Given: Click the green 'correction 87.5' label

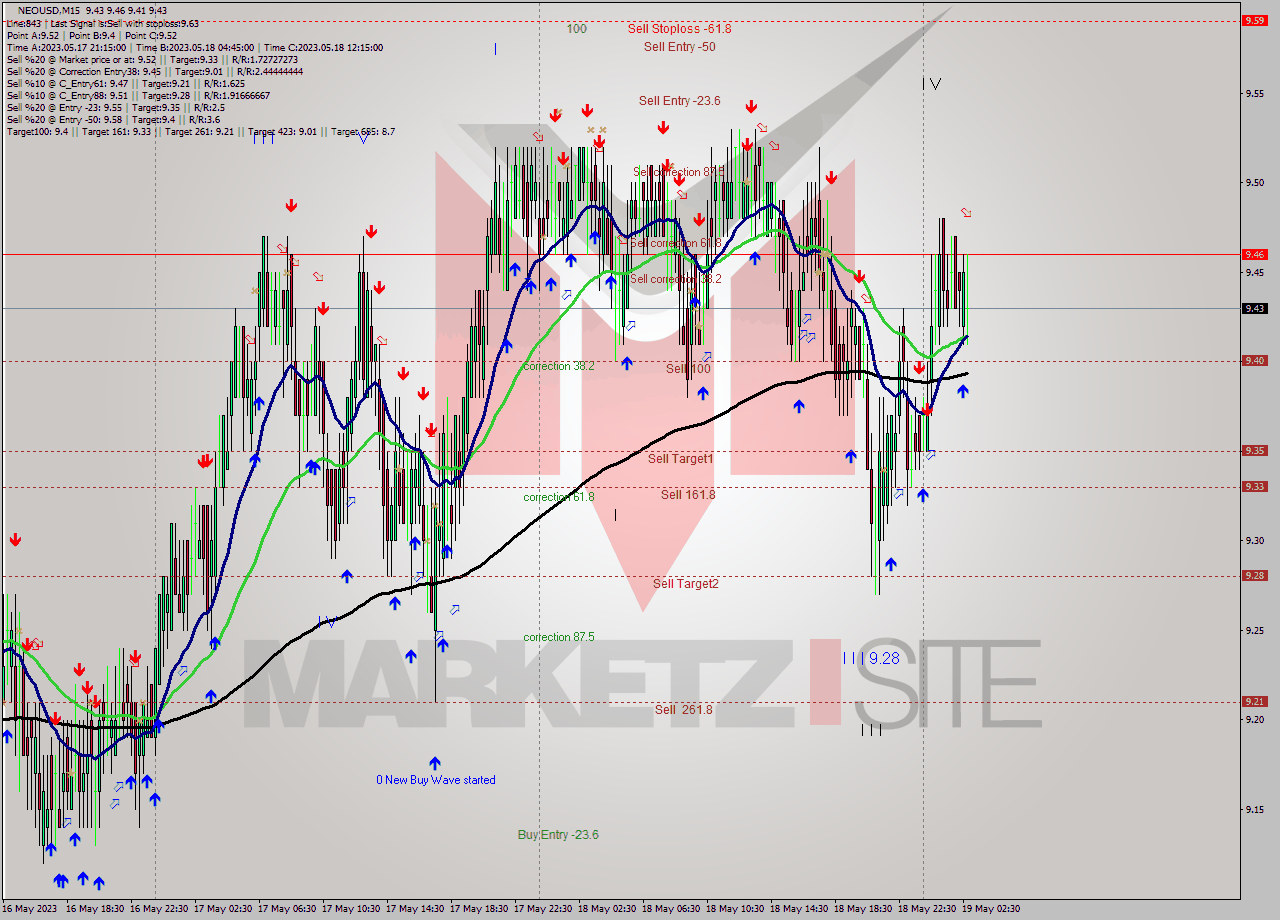Looking at the screenshot, I should pyautogui.click(x=558, y=637).
